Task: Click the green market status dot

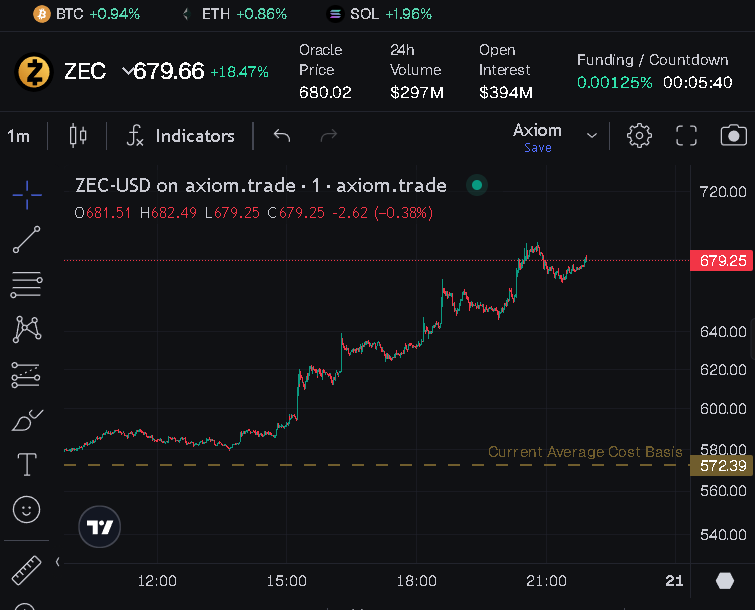Action: coord(477,185)
